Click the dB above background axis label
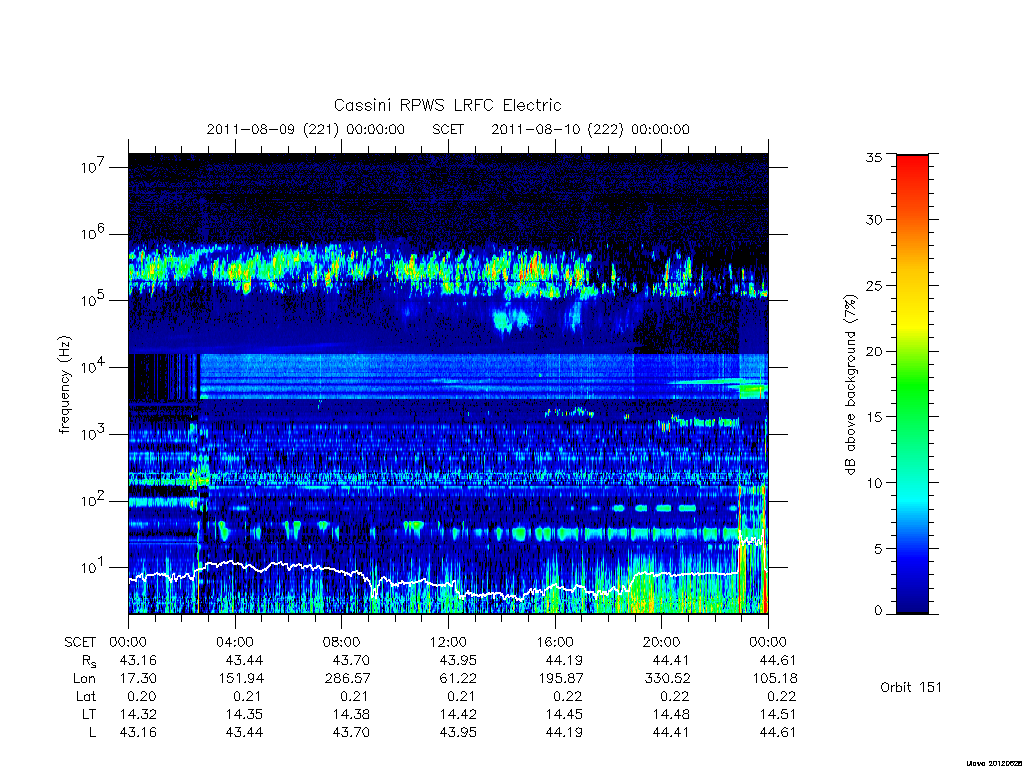The width and height of the screenshot is (1024, 768). (850, 384)
